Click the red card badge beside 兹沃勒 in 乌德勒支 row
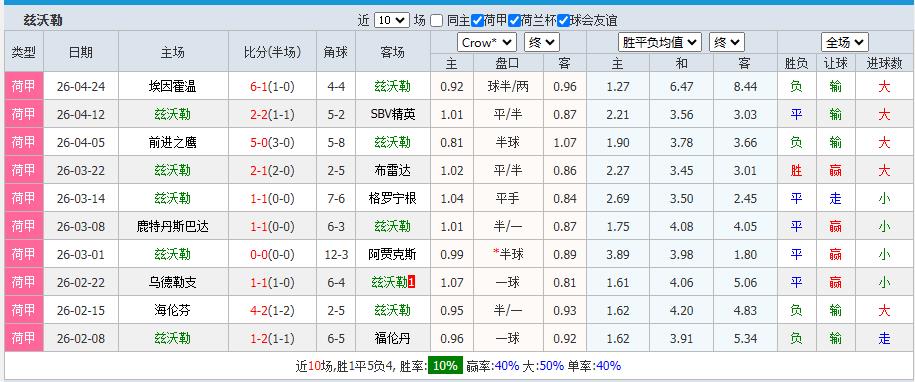This screenshot has height=382, width=915. [x=411, y=283]
